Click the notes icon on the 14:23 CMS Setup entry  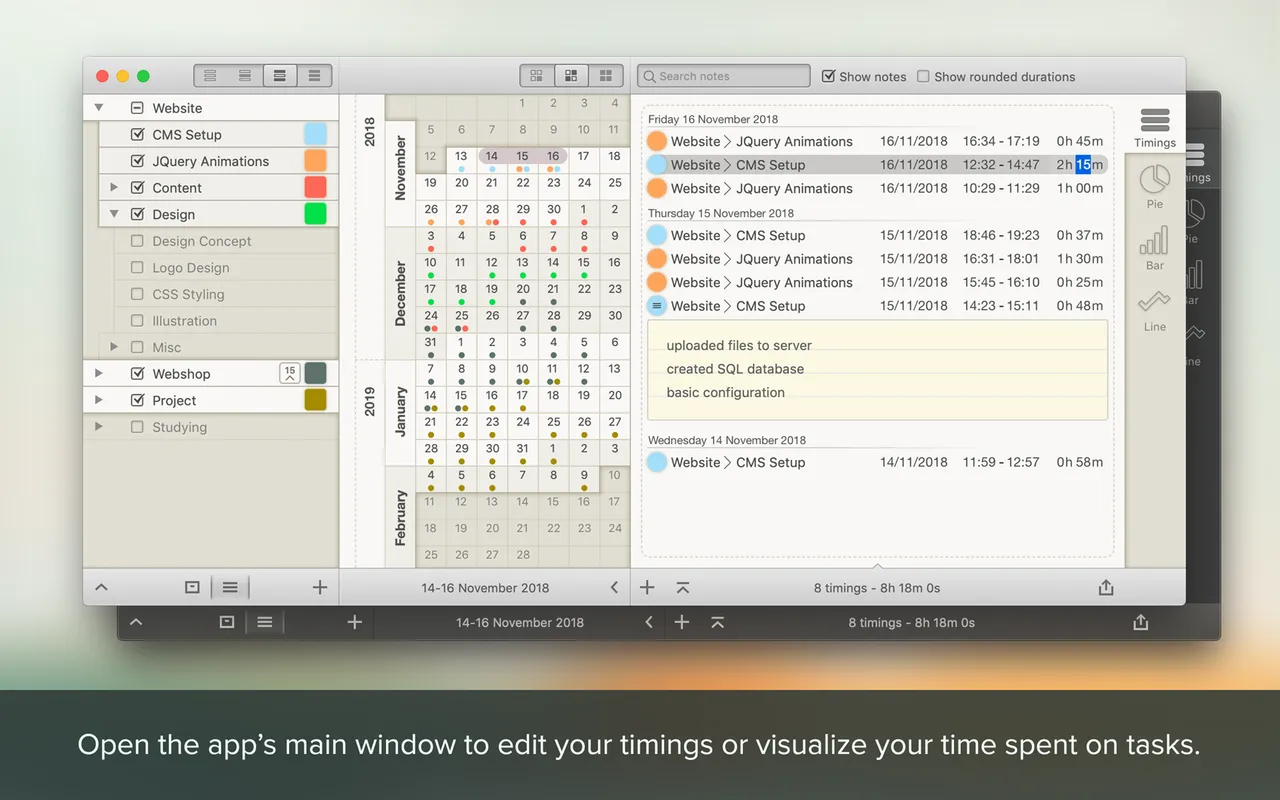657,306
